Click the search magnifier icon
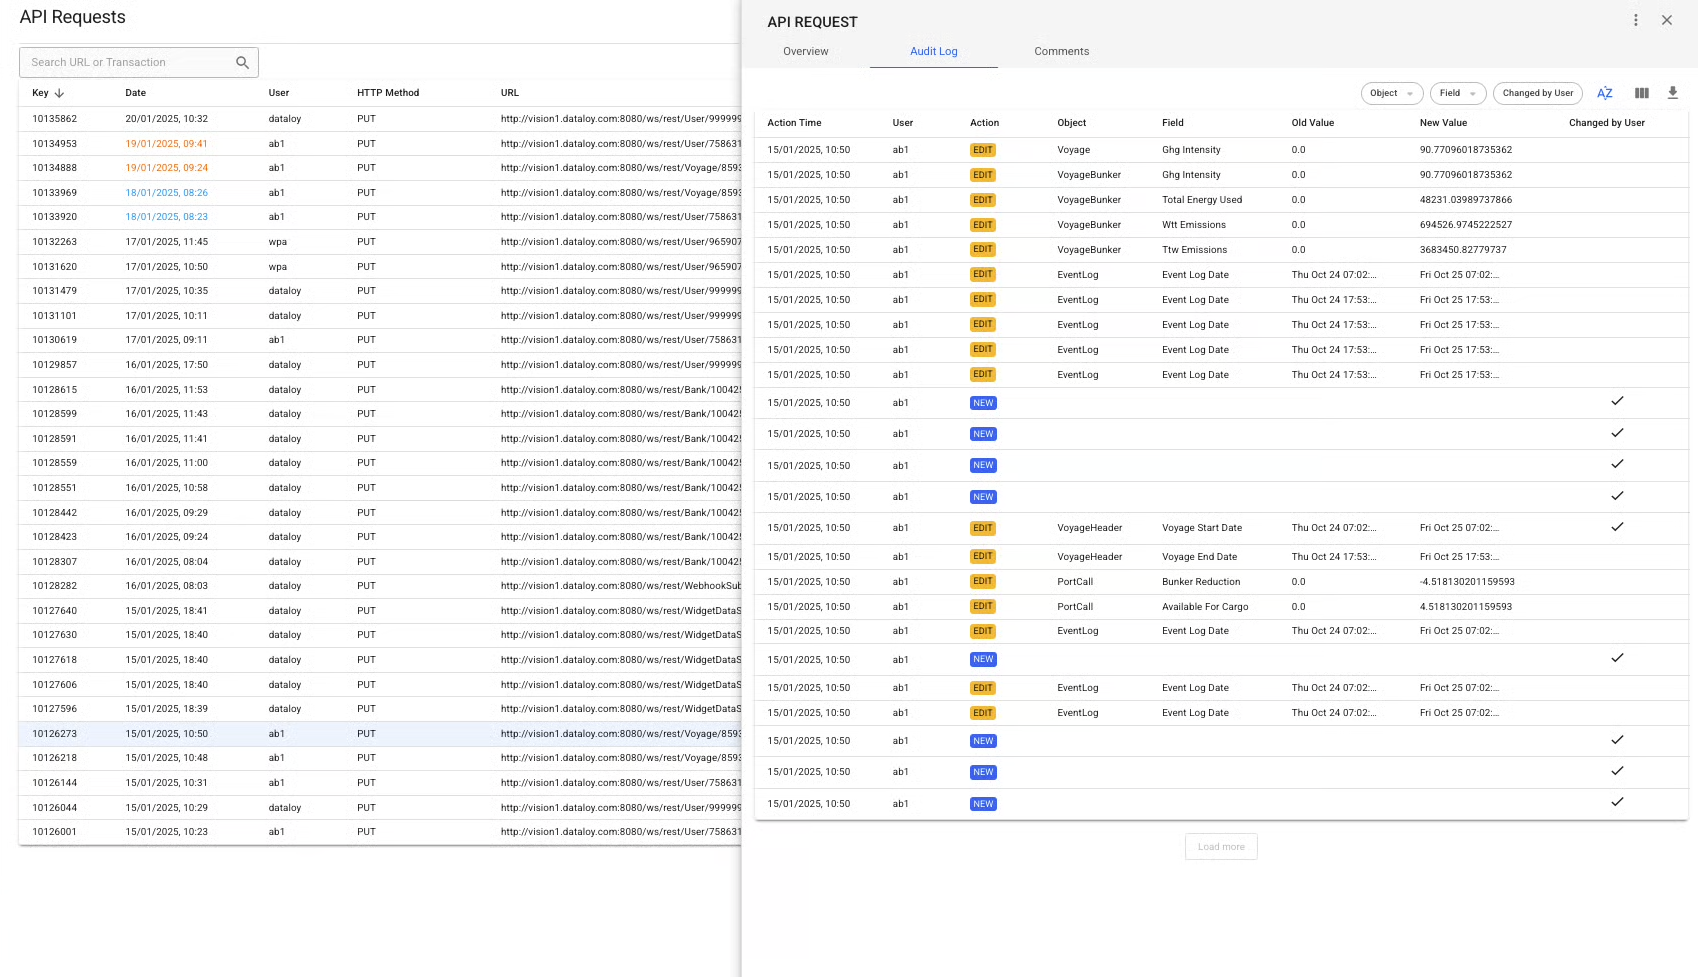The image size is (1698, 977). point(242,62)
